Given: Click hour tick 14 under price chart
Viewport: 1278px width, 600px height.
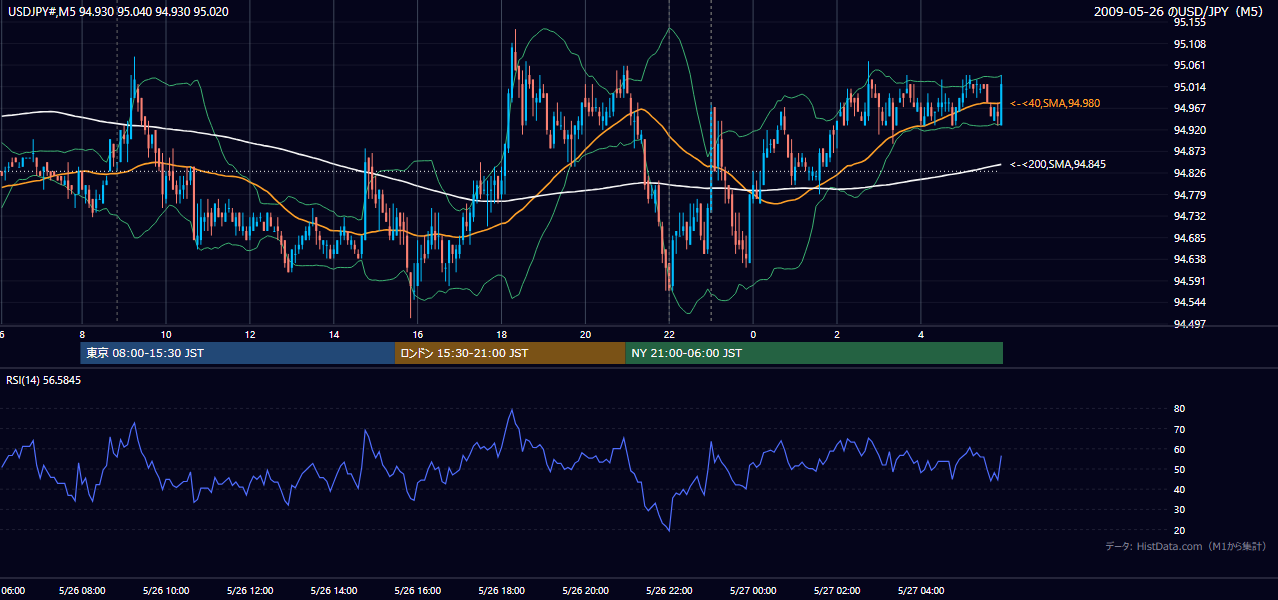Looking at the screenshot, I should 334,335.
